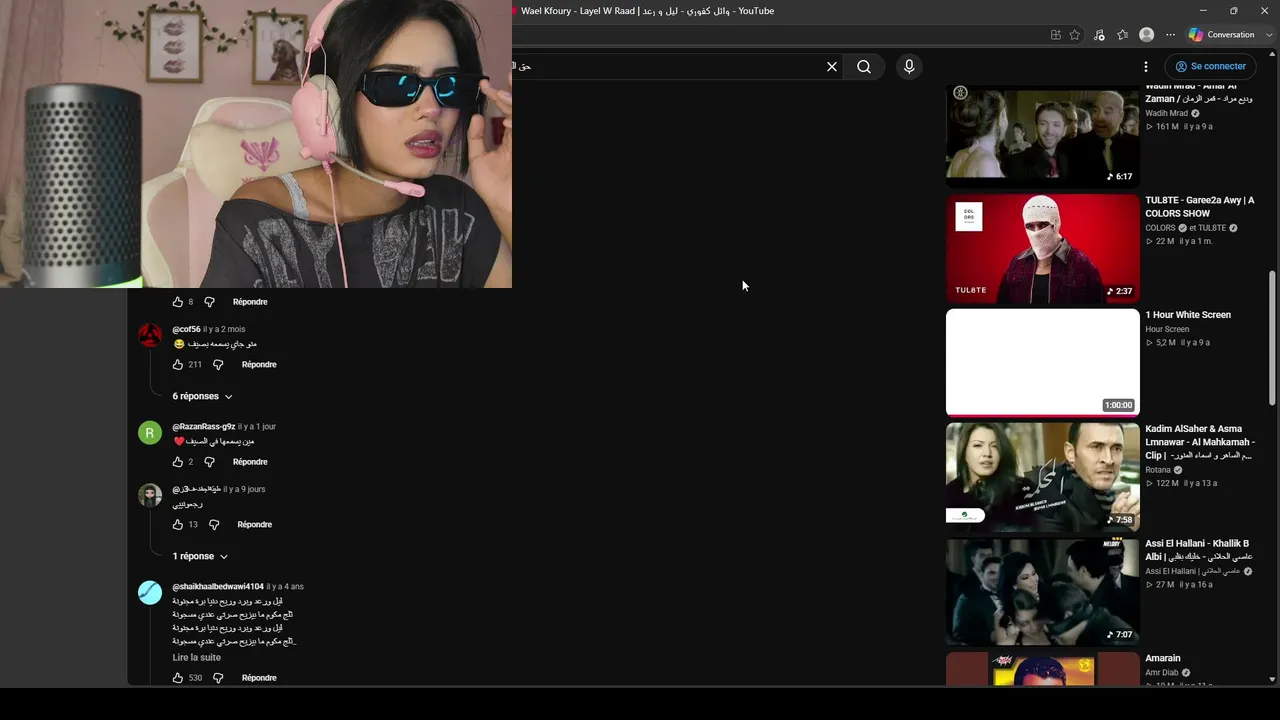Dislike the @RazanRass-g9z comment
The height and width of the screenshot is (720, 1280).
(x=209, y=462)
